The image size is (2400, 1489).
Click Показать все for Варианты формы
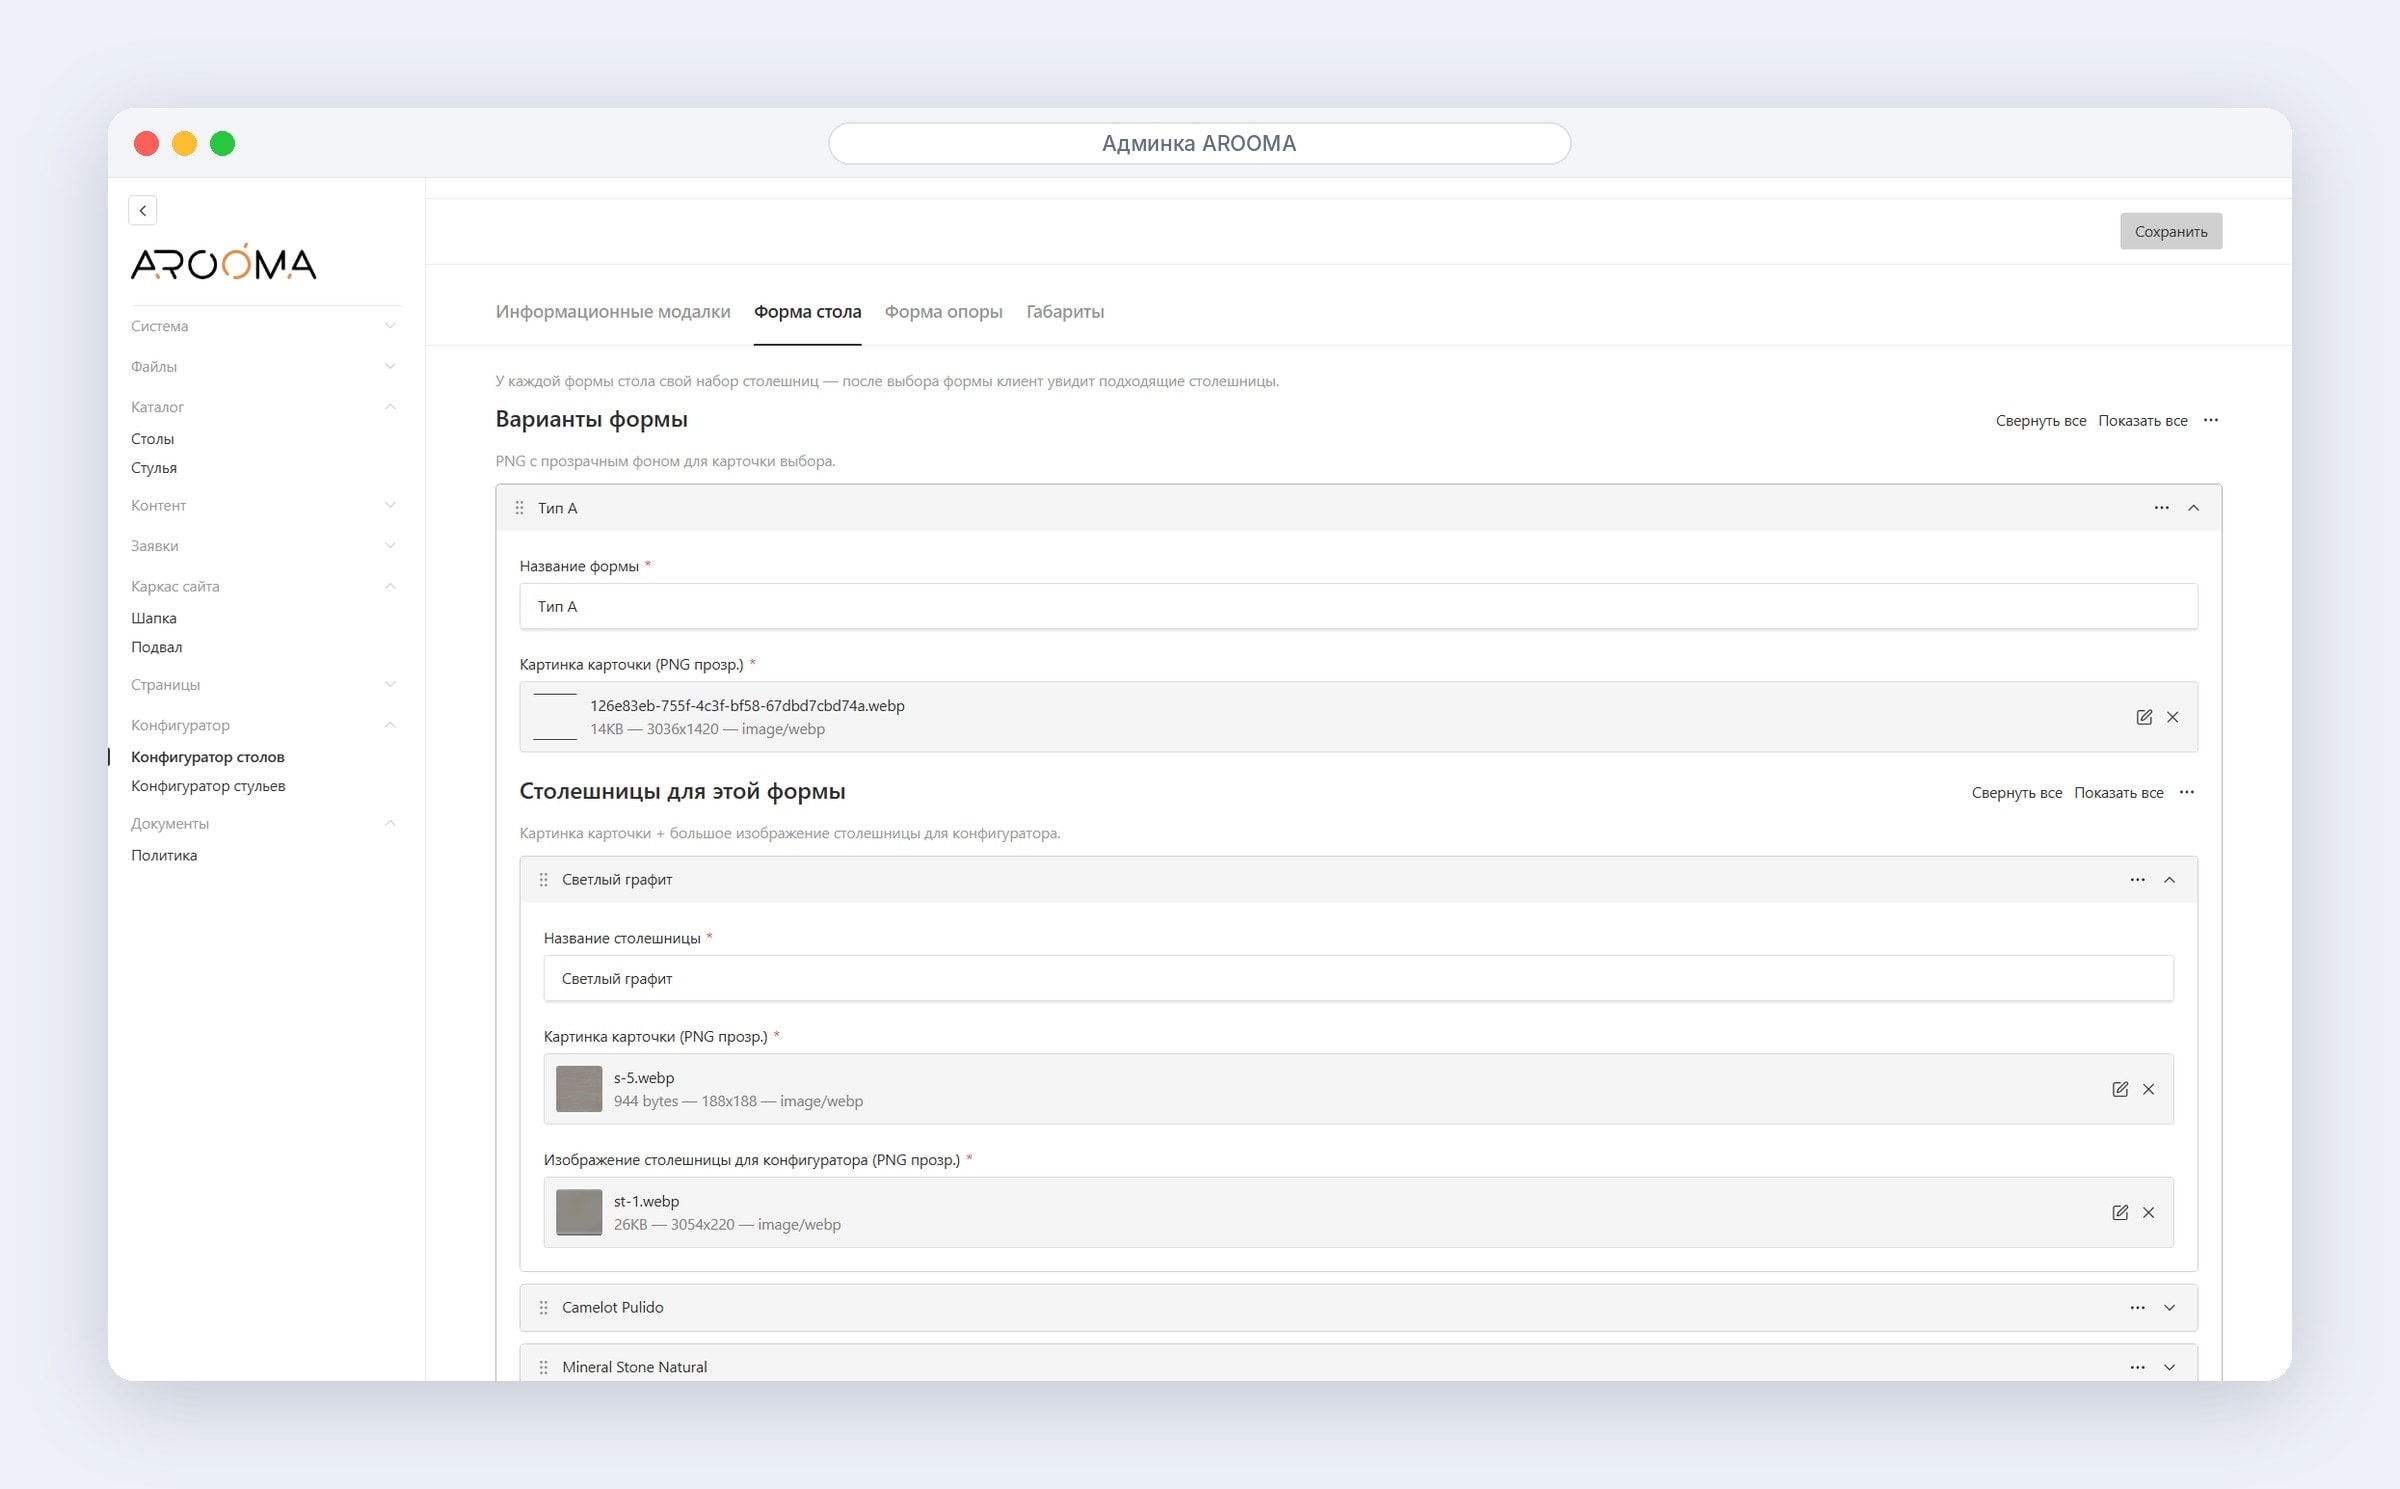pos(2143,421)
